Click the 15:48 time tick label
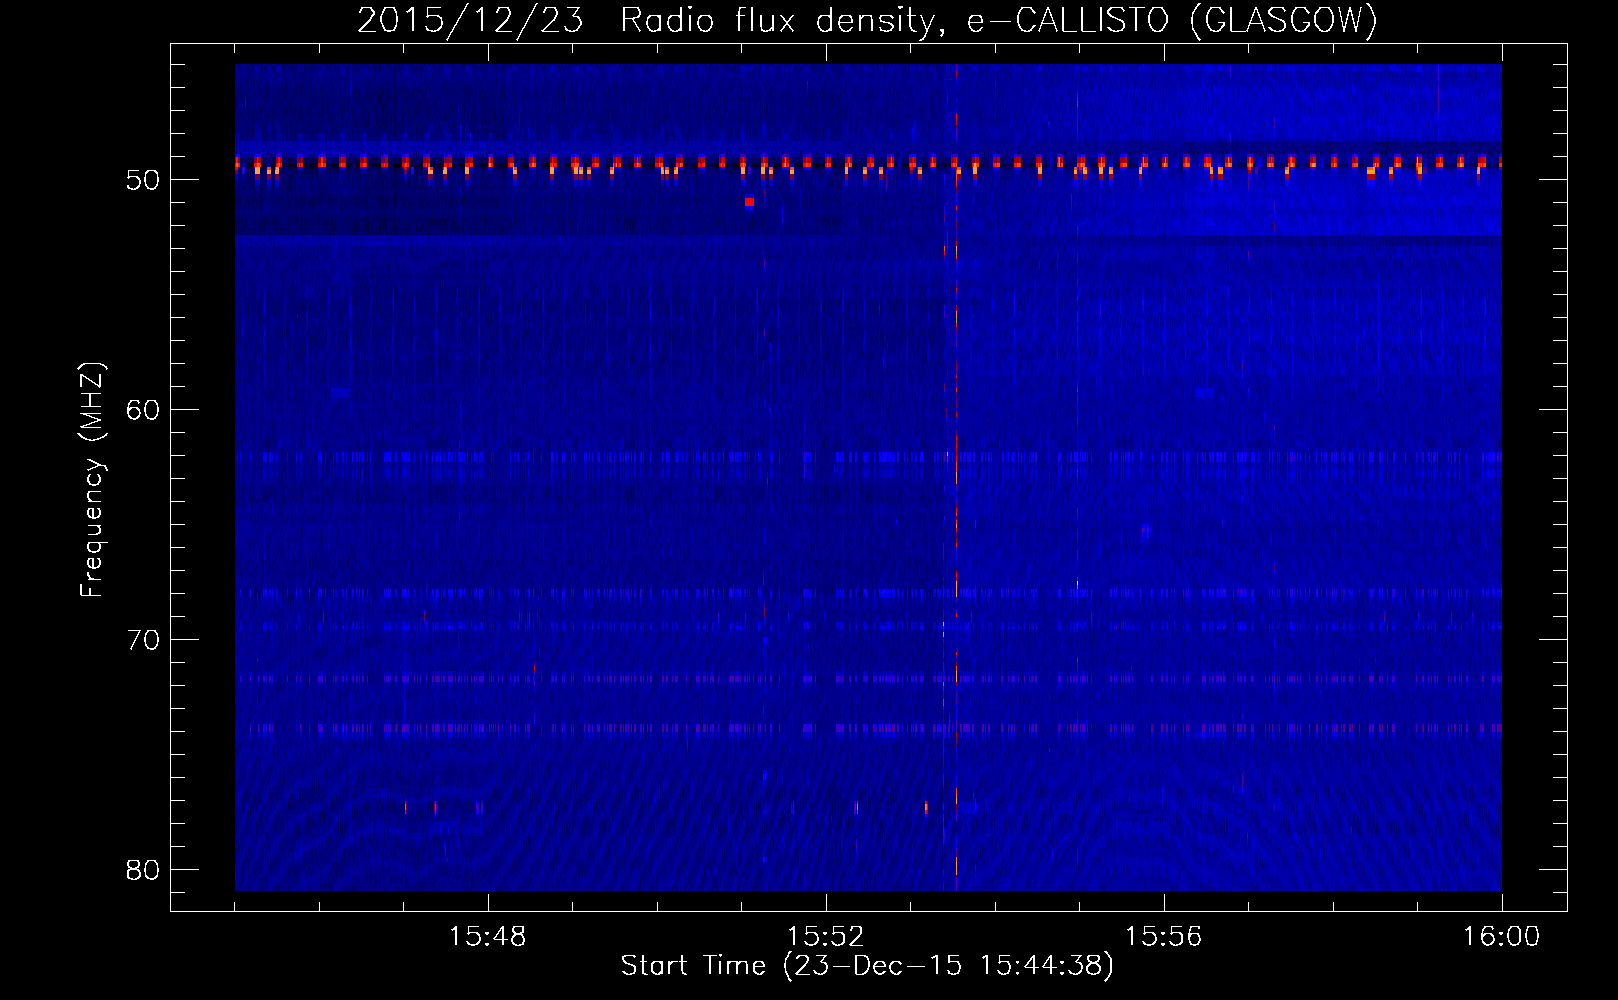 [x=488, y=937]
